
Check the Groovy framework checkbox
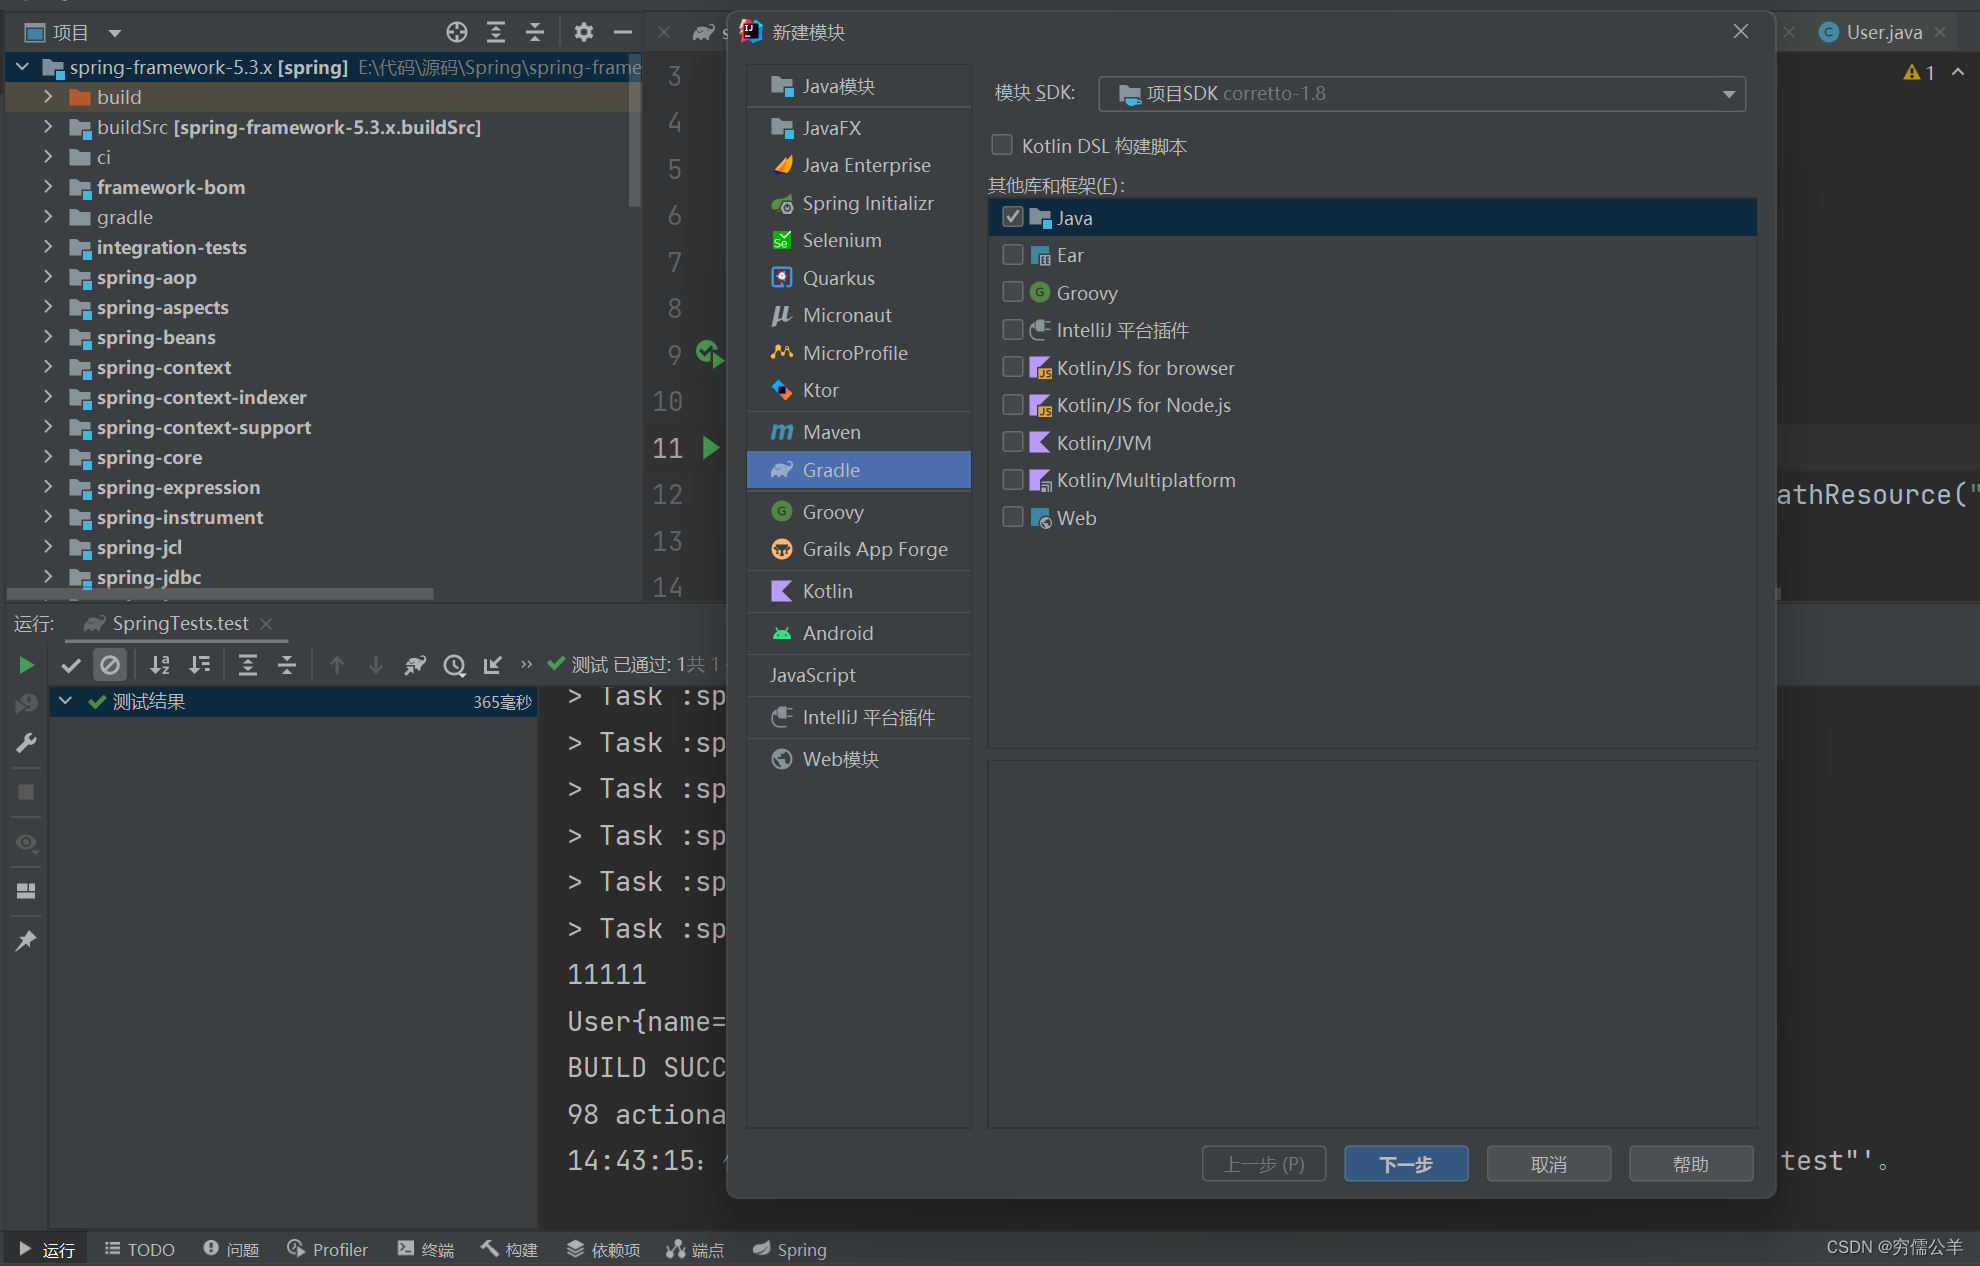point(1013,292)
